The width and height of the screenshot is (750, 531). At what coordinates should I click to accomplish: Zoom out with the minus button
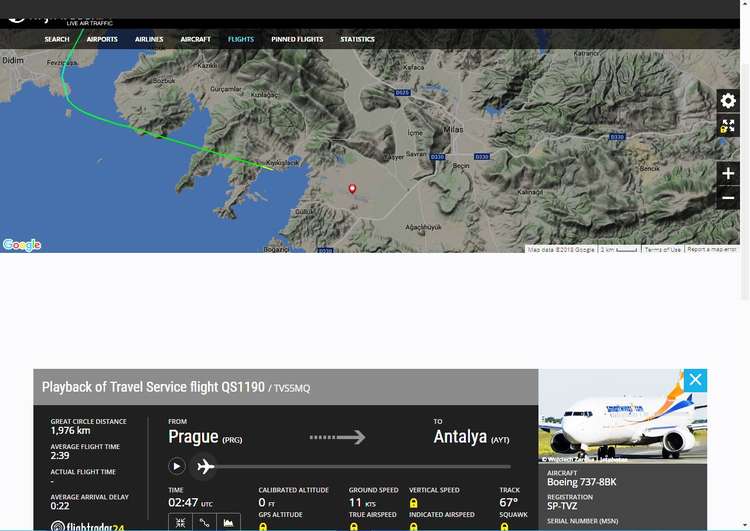point(728,198)
